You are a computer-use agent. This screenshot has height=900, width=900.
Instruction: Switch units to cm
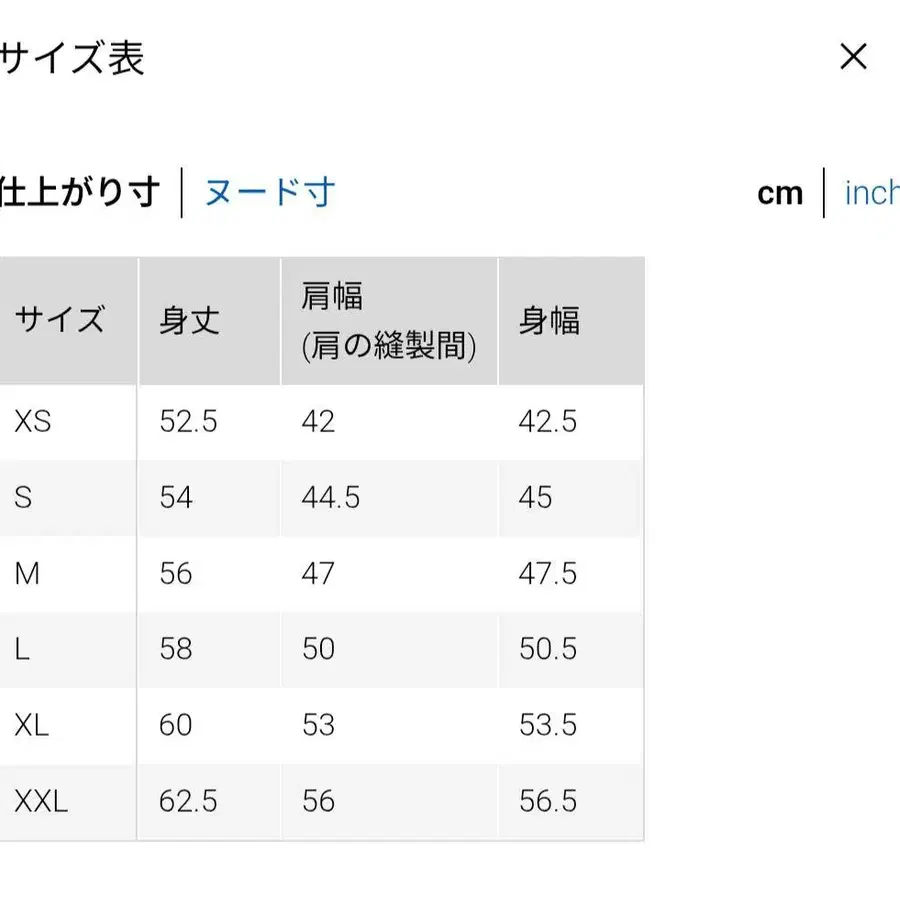point(779,194)
